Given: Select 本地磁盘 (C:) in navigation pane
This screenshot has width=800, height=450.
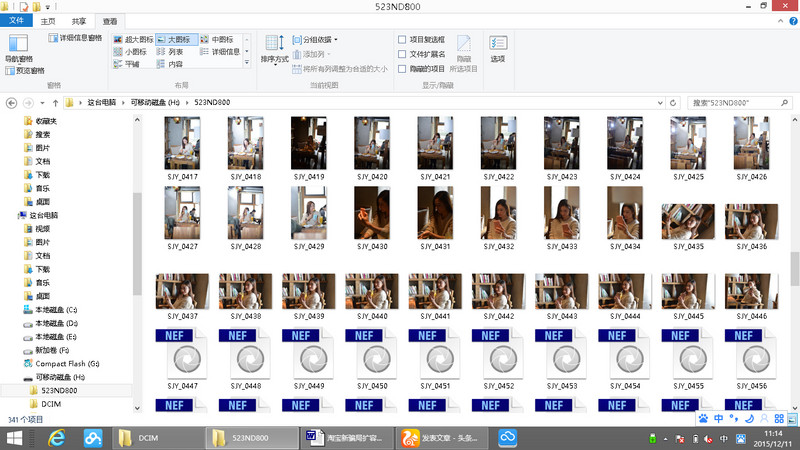Looking at the screenshot, I should click(56, 310).
